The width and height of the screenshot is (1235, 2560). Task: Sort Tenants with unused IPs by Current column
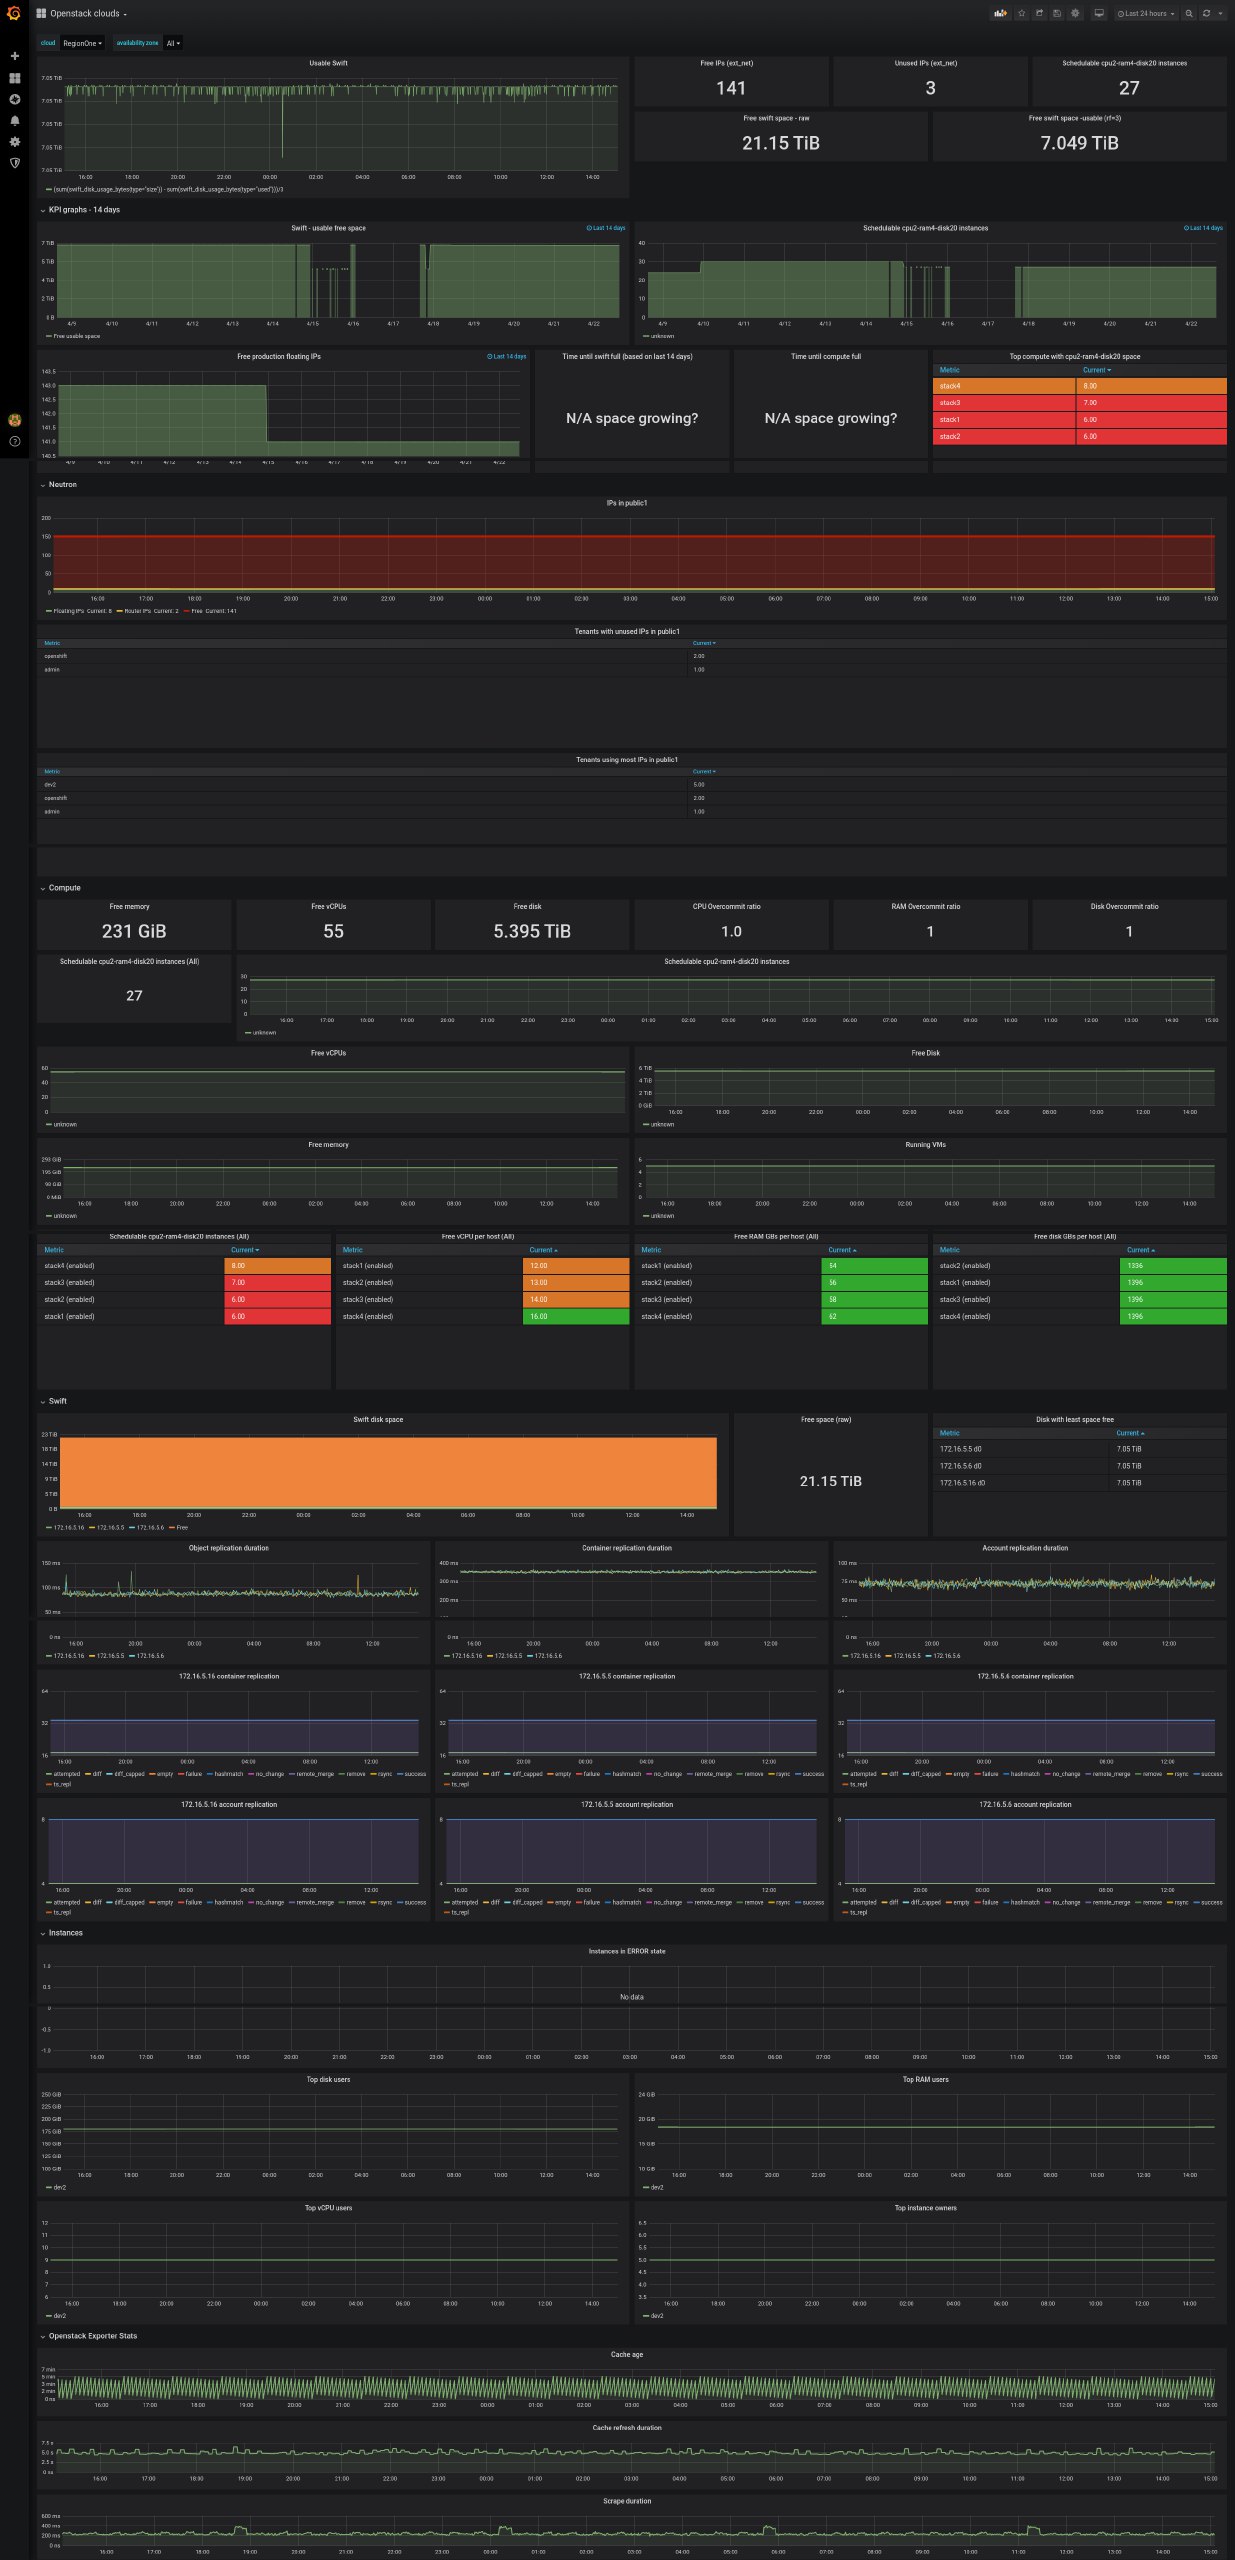pos(704,643)
